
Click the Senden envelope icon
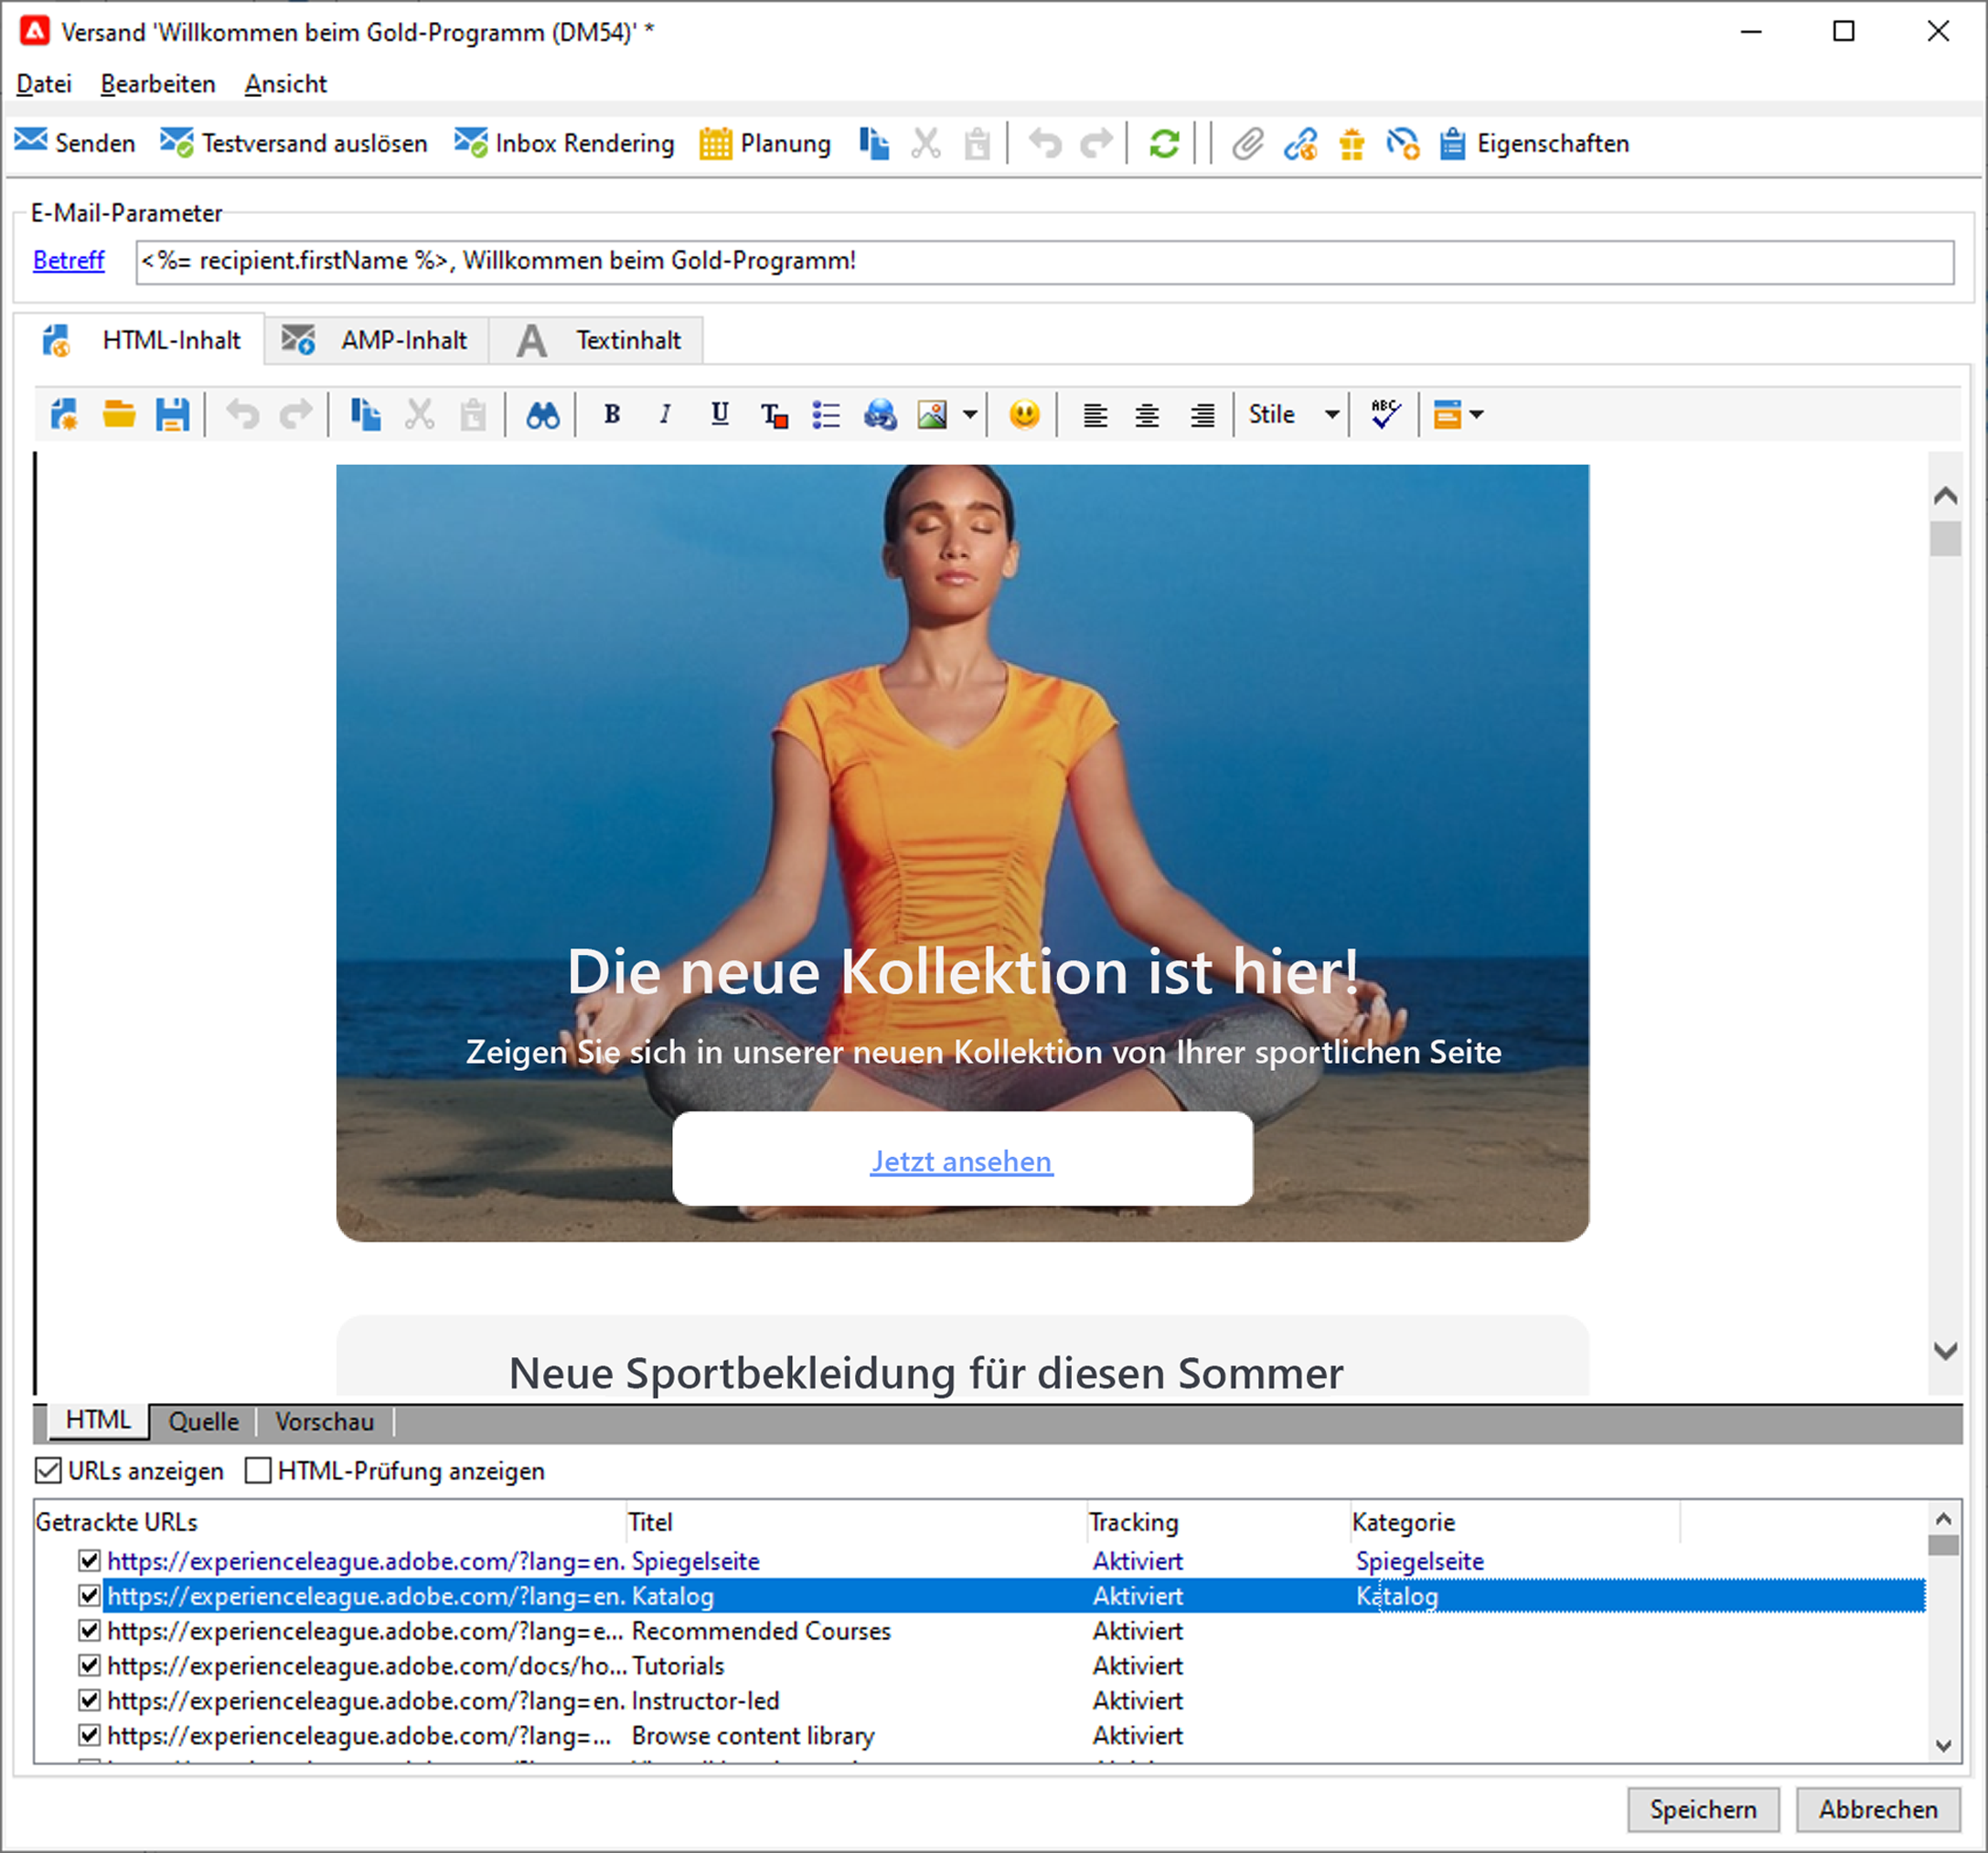click(31, 142)
